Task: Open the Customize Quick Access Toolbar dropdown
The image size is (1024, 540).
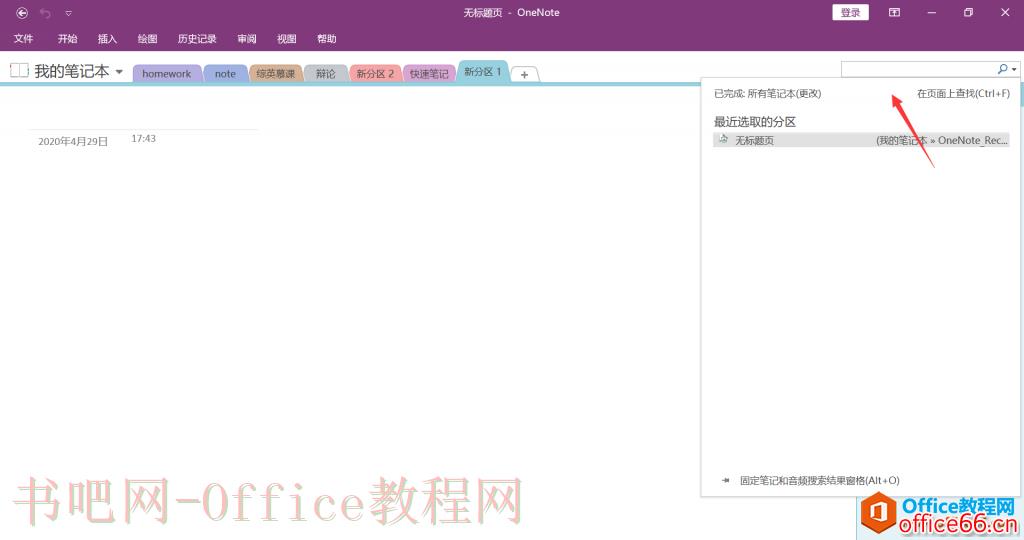Action: click(69, 13)
